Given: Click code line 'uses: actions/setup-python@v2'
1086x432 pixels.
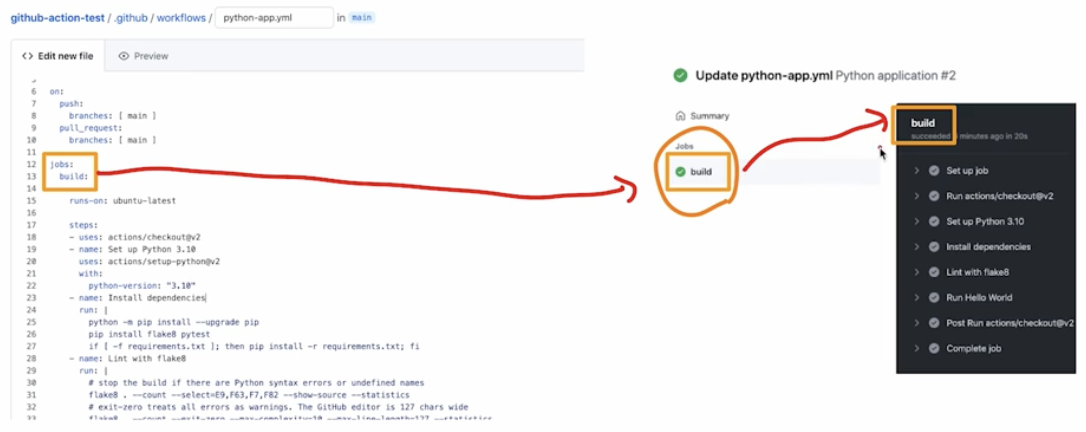Looking at the screenshot, I should click(x=149, y=261).
